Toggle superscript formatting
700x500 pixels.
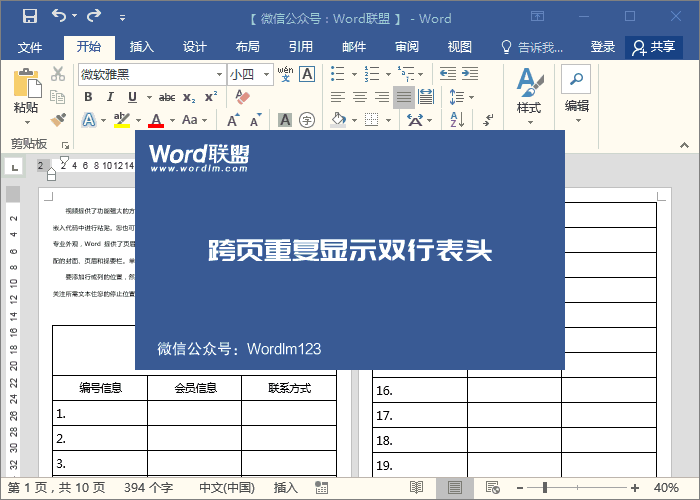211,97
